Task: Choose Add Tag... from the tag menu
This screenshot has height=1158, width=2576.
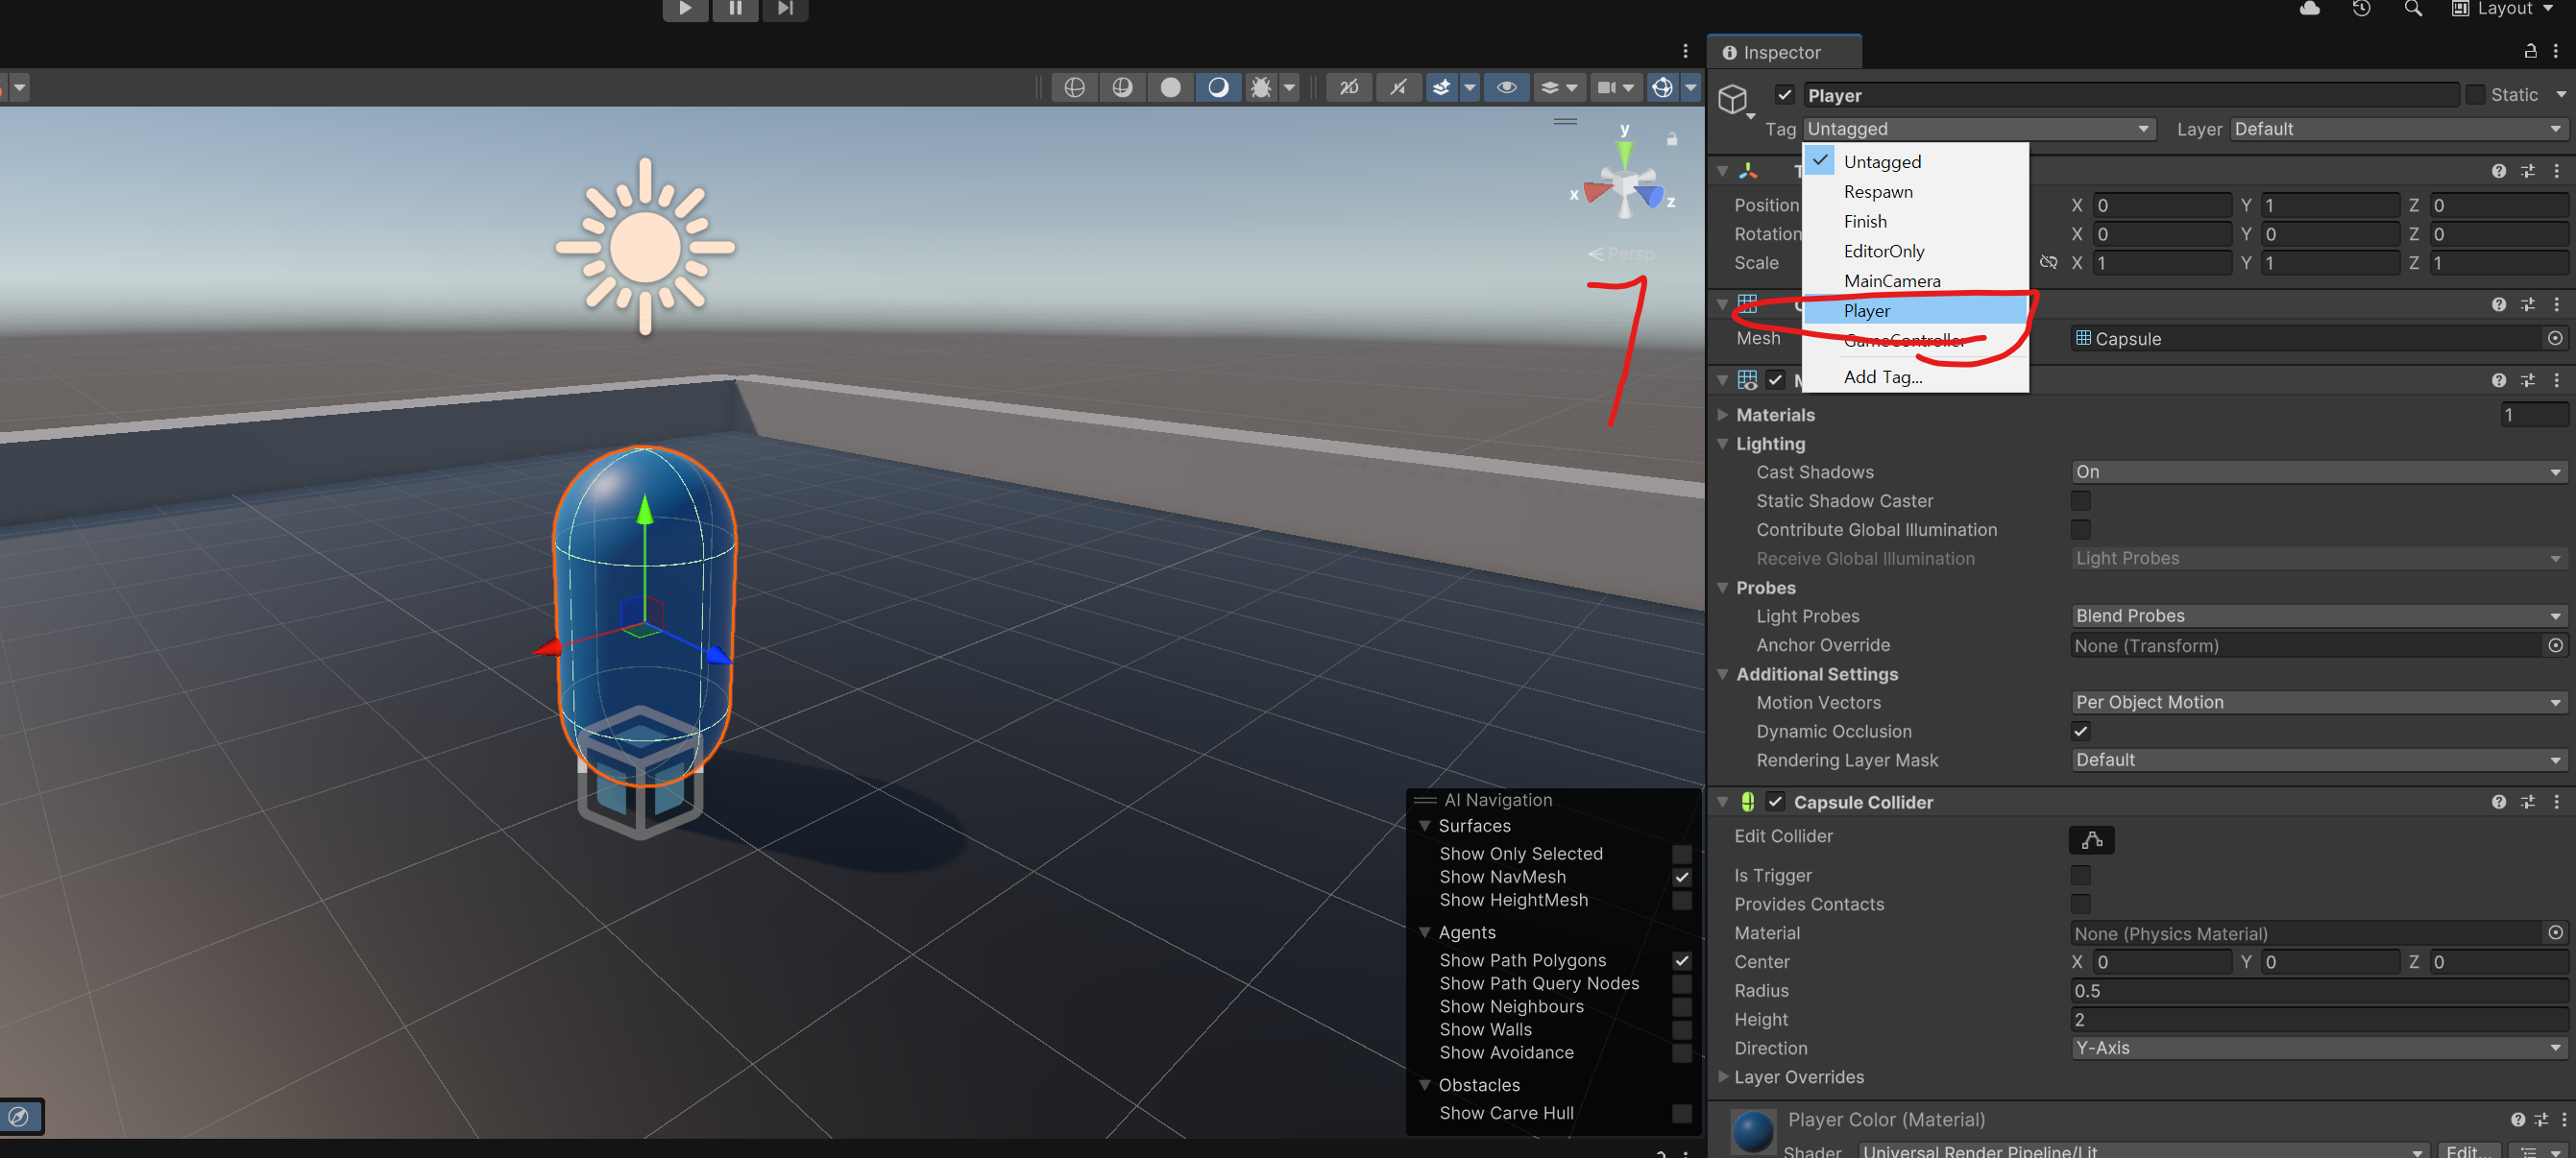Action: click(1882, 377)
